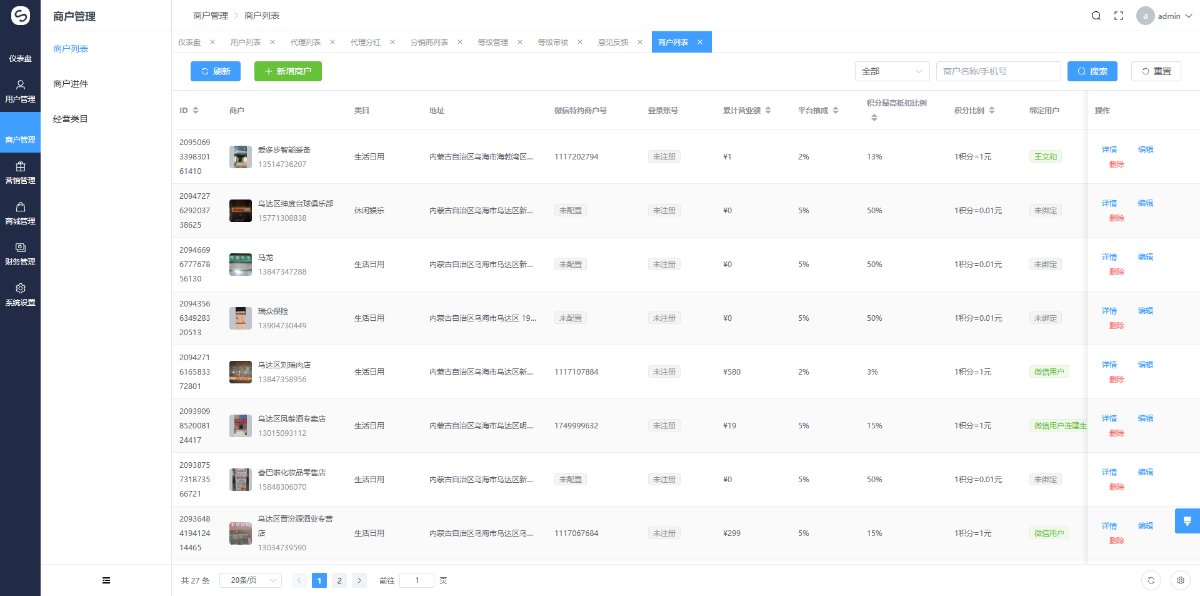Close the 代理列表 tab
Screen dimensions: 1200x596
click(332, 42)
